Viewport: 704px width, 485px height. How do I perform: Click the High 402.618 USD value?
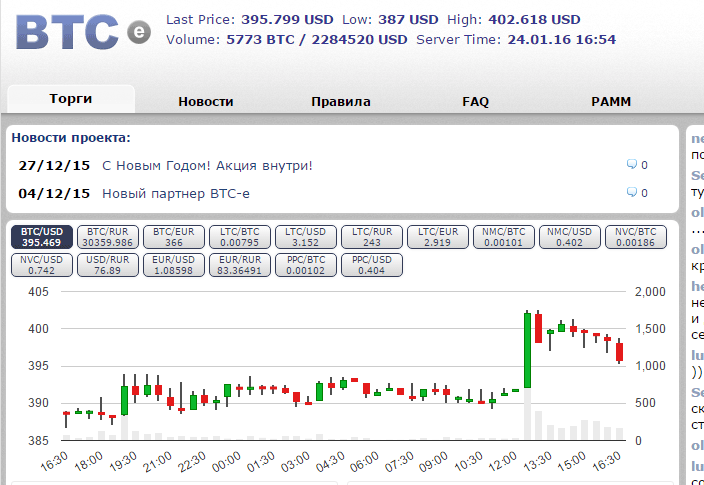tap(534, 20)
